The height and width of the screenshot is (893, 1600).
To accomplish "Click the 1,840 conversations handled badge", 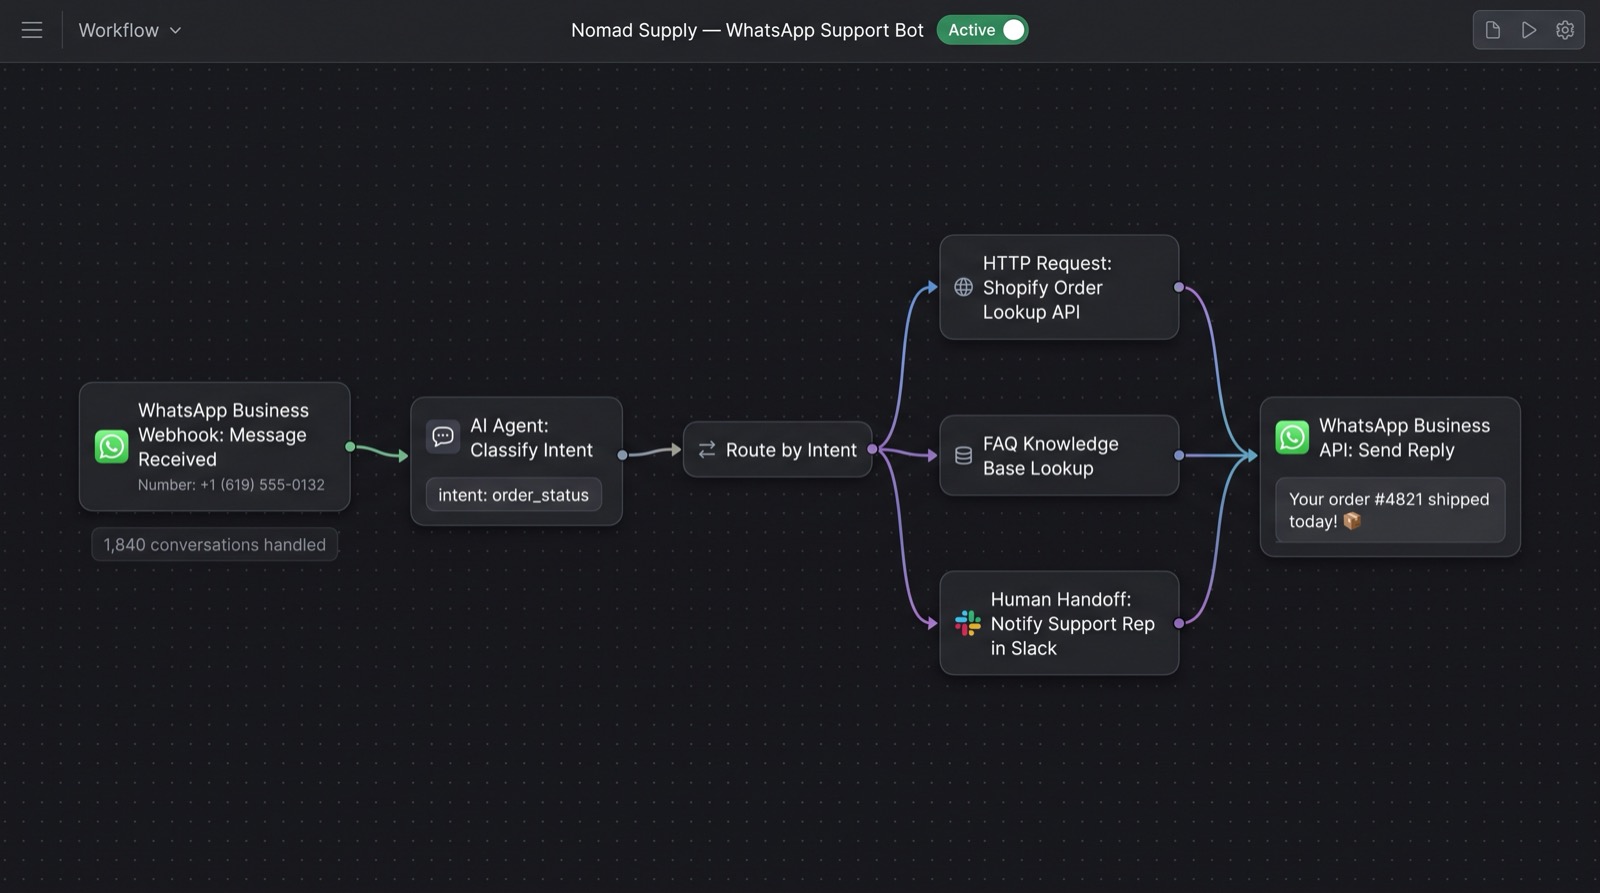I will coord(215,545).
